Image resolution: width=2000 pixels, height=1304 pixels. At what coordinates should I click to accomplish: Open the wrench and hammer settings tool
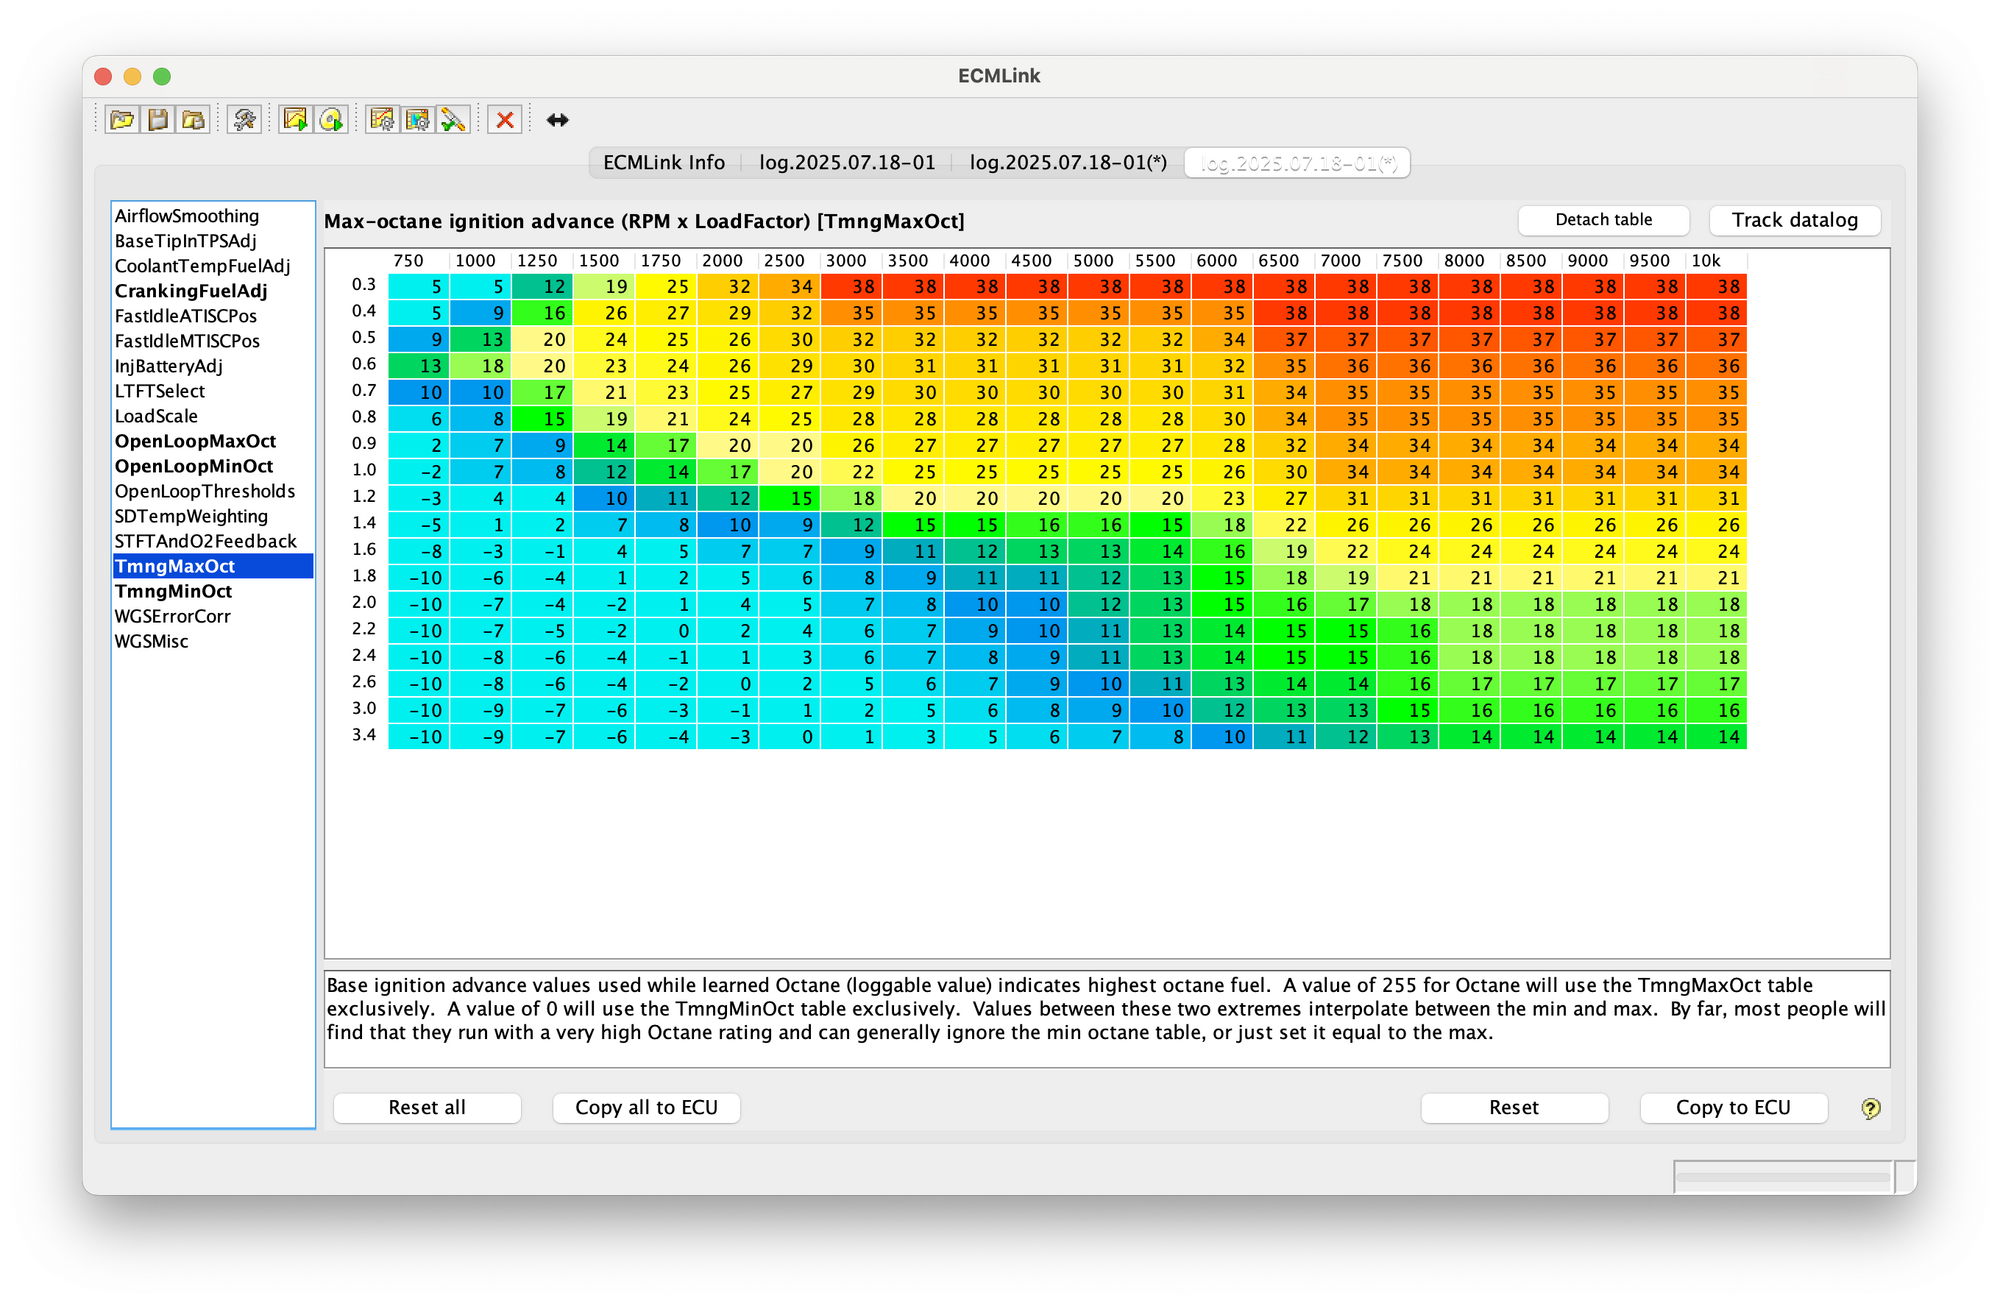(244, 120)
